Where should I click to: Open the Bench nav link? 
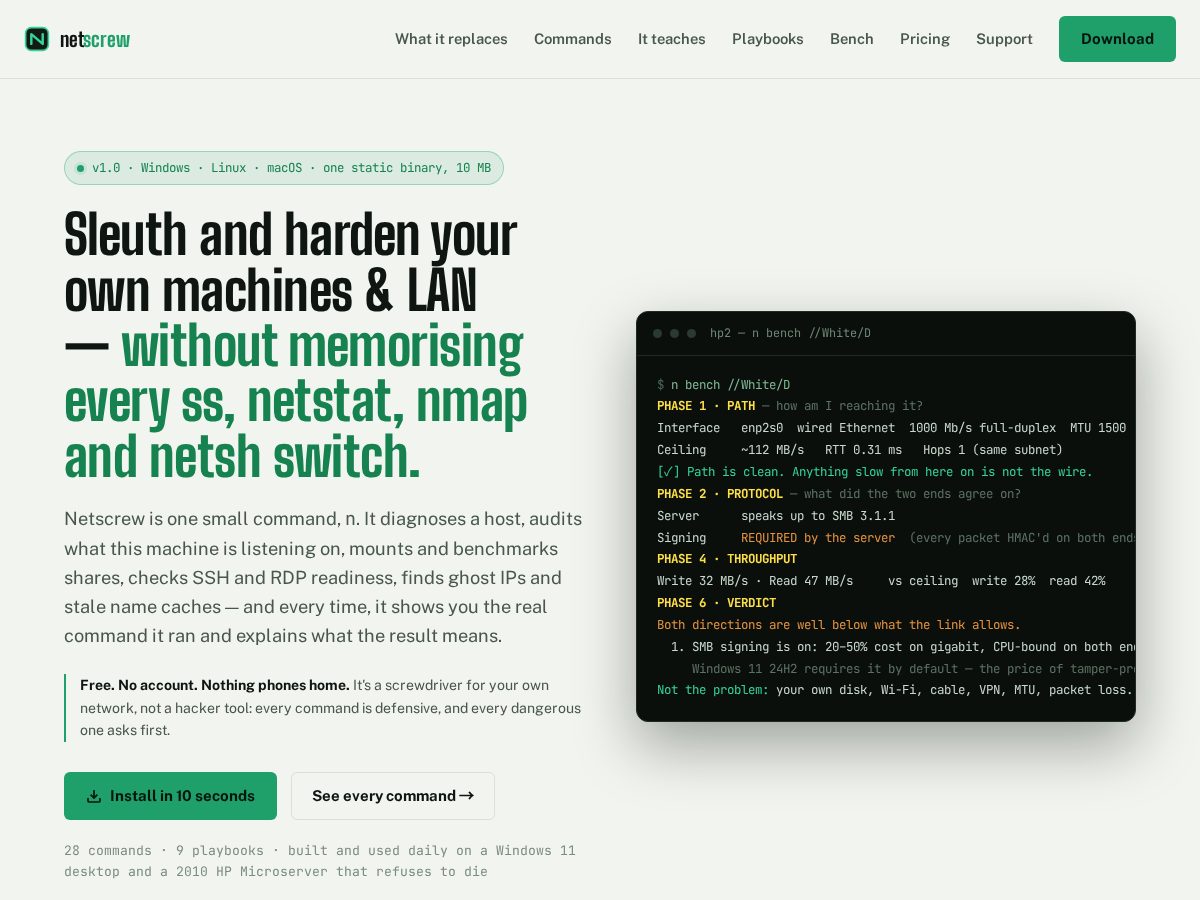852,39
